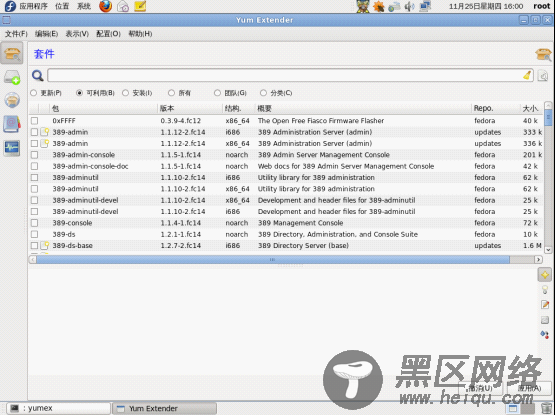Click the vertical scrollbar thumb of list
Image resolution: width=555 pixels, height=415 pixels.
(548, 118)
